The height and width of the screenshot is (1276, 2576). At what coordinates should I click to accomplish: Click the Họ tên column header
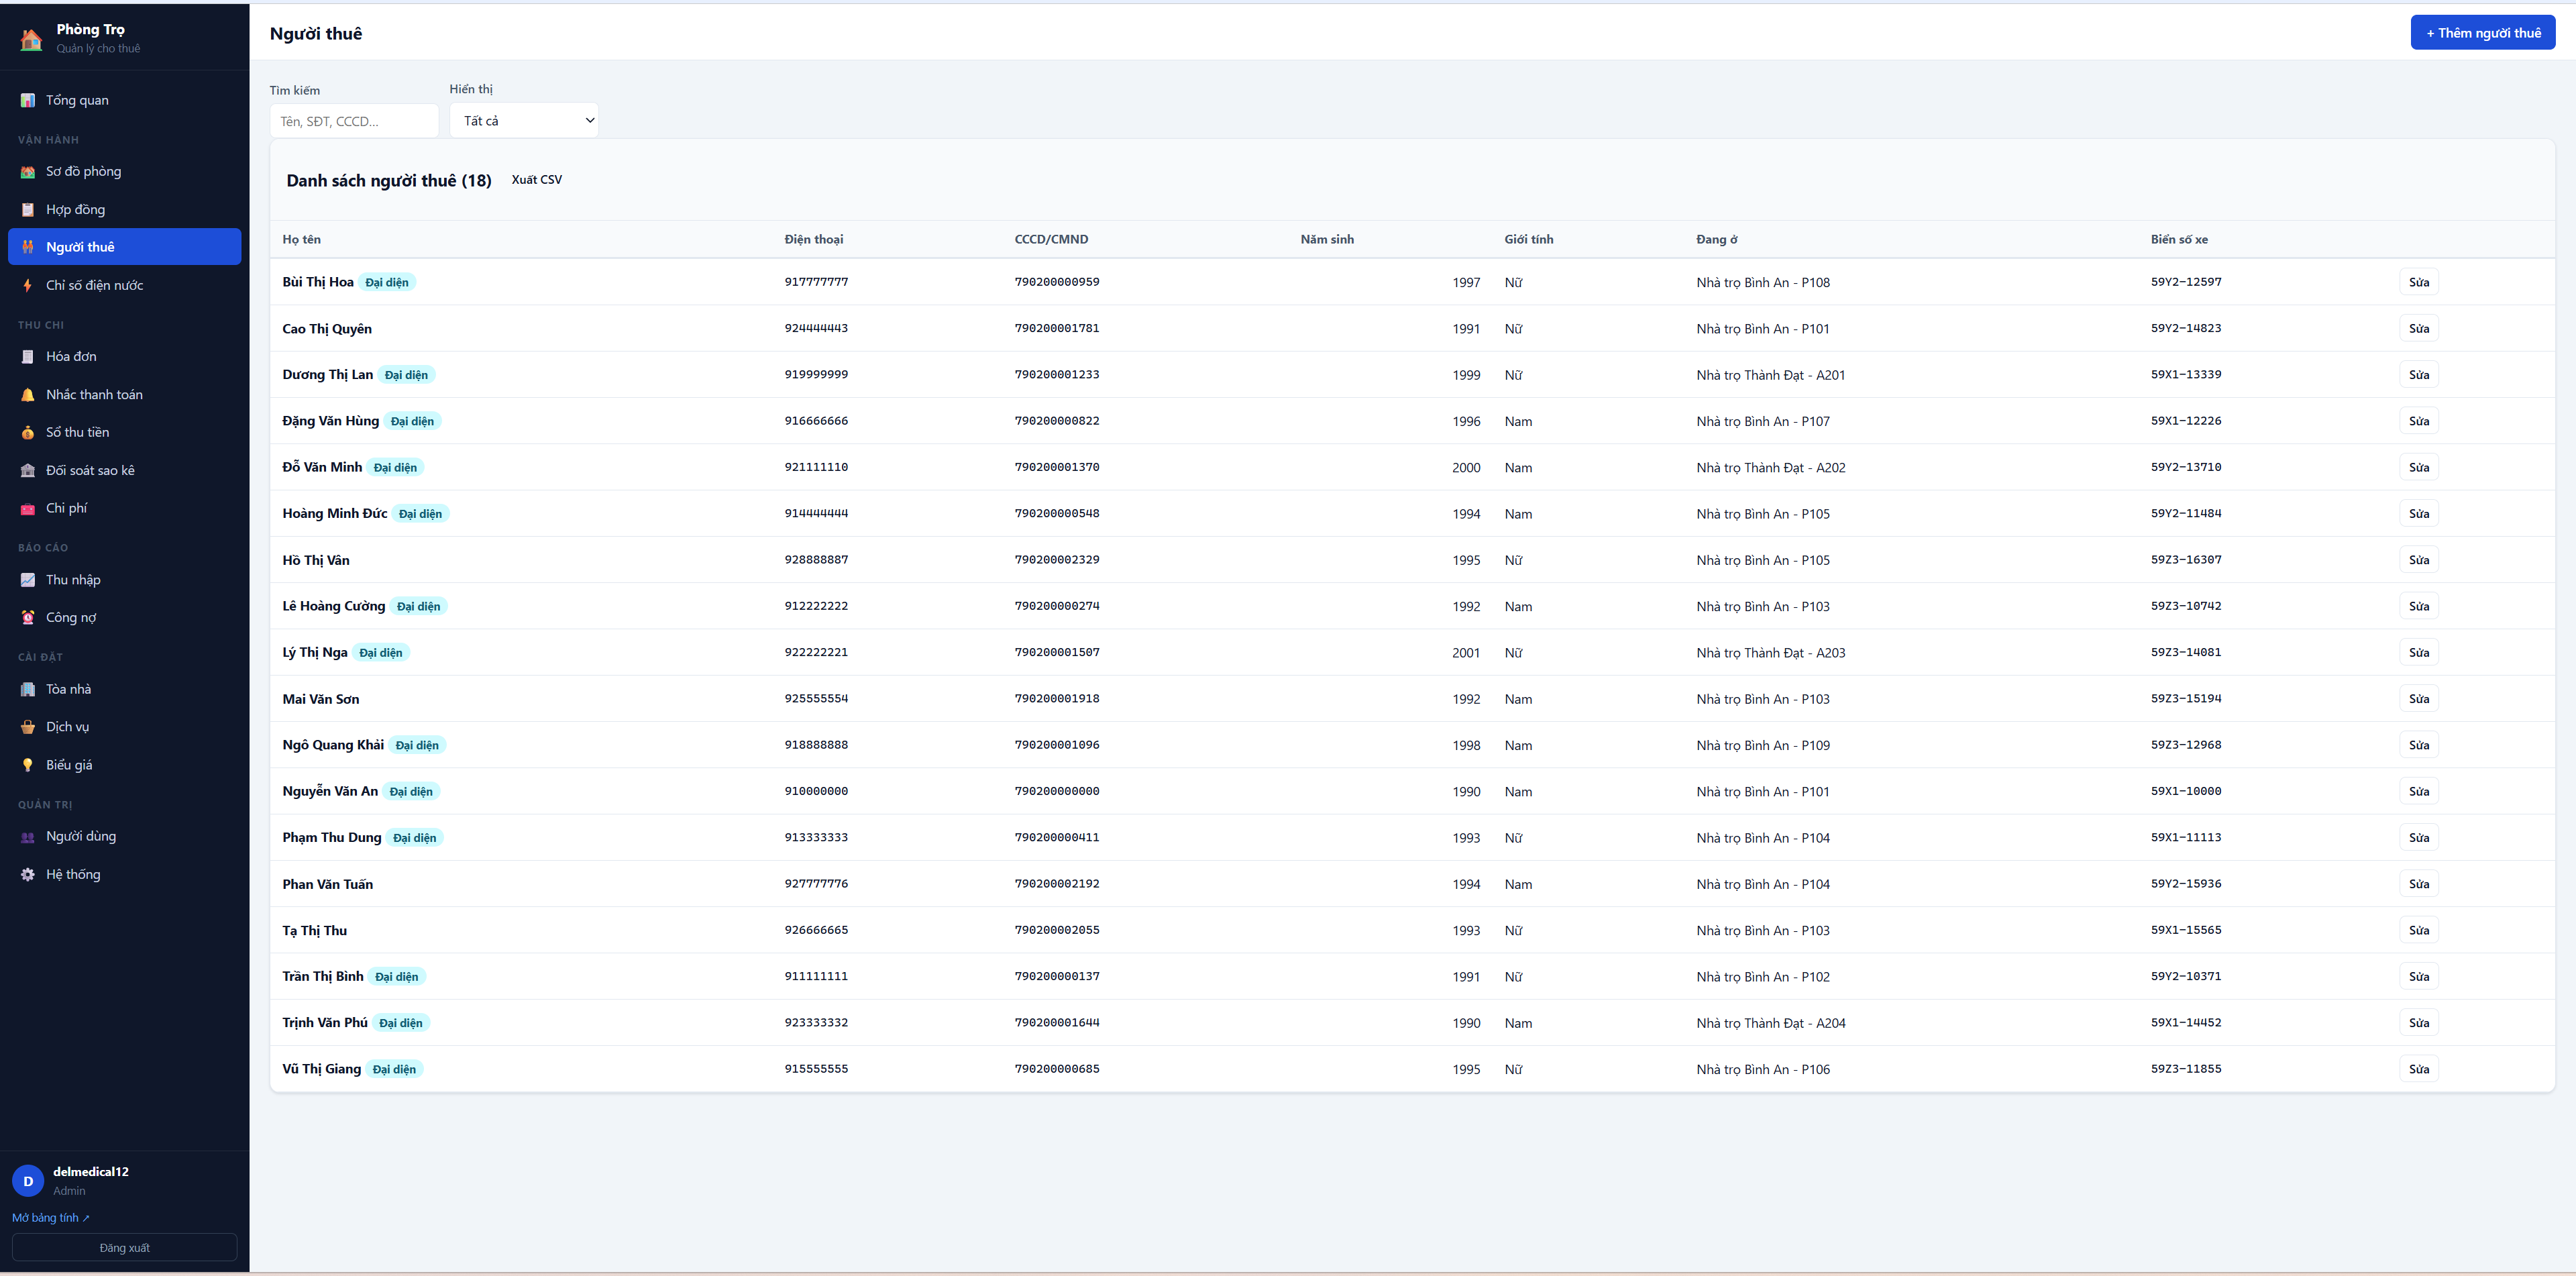tap(302, 239)
